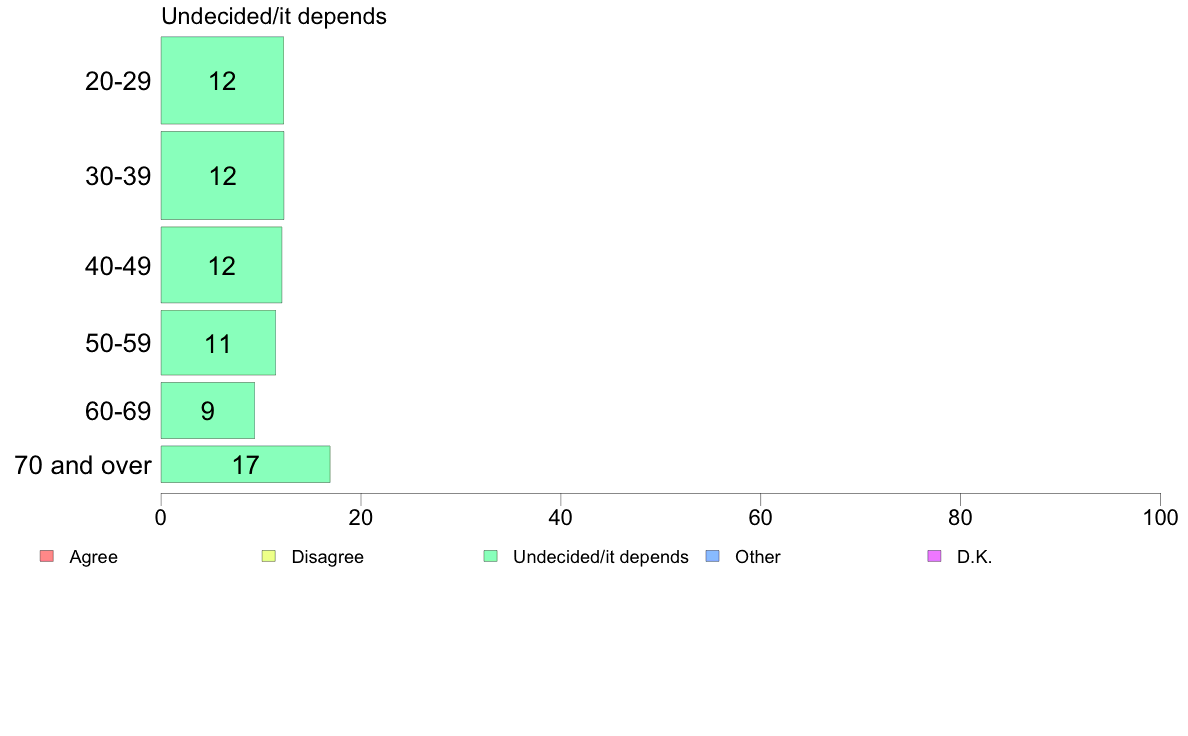Click the red Agree legend swatch
1188x736 pixels.
point(46,556)
